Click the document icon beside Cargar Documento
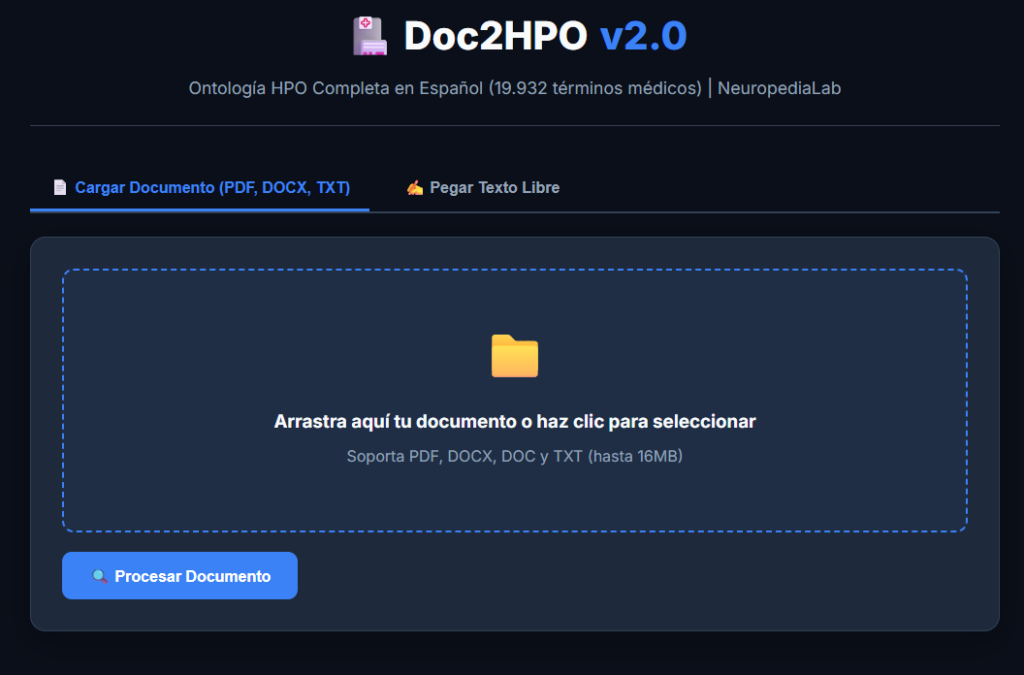Viewport: 1024px width, 675px height. (x=60, y=187)
